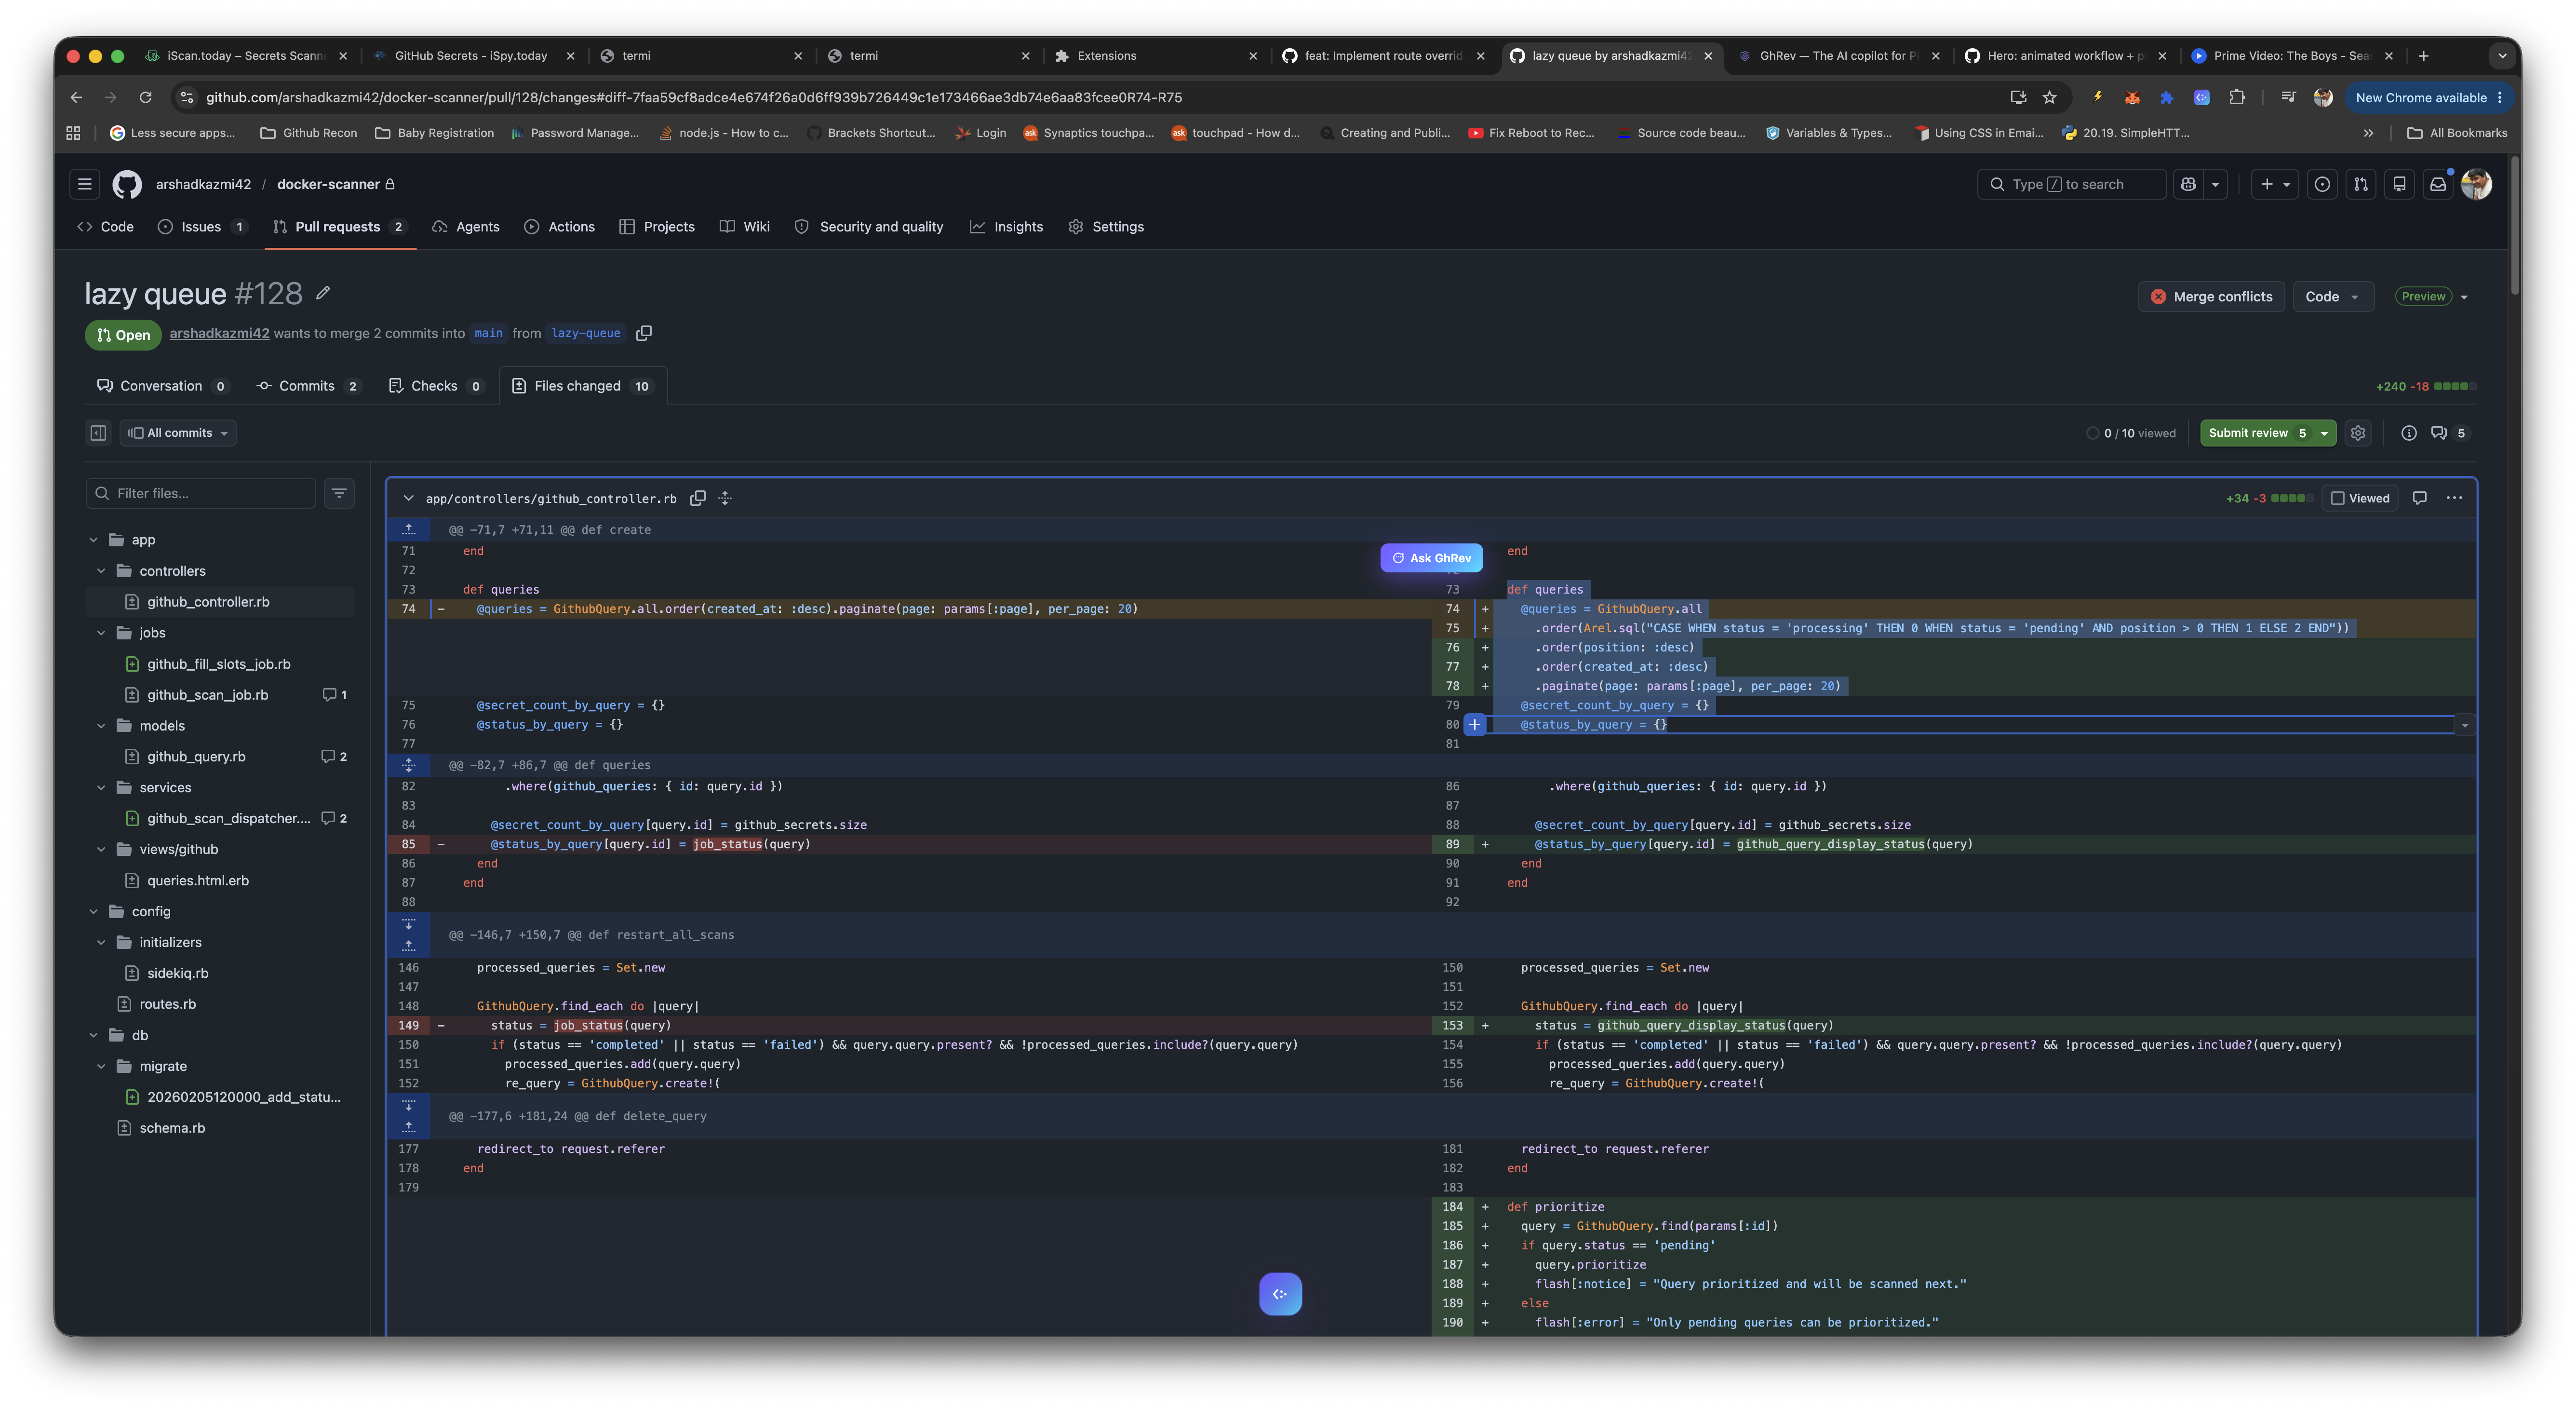Open diff view settings gear icon

(x=2358, y=433)
